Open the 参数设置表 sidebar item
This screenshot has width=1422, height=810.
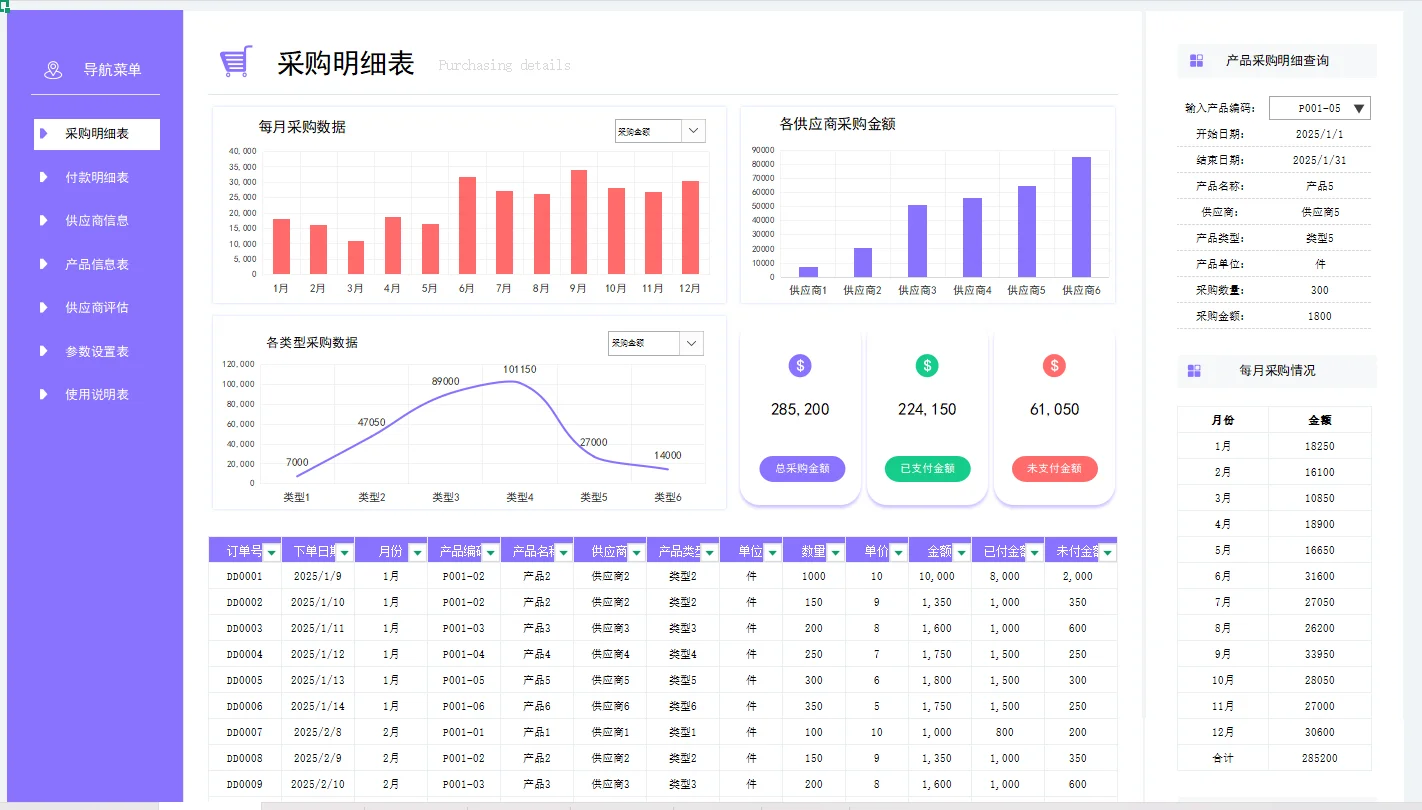95,351
